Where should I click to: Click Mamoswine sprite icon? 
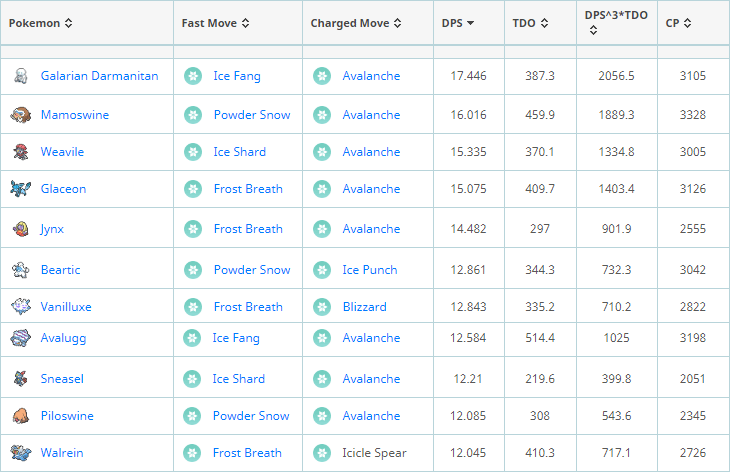(20, 115)
